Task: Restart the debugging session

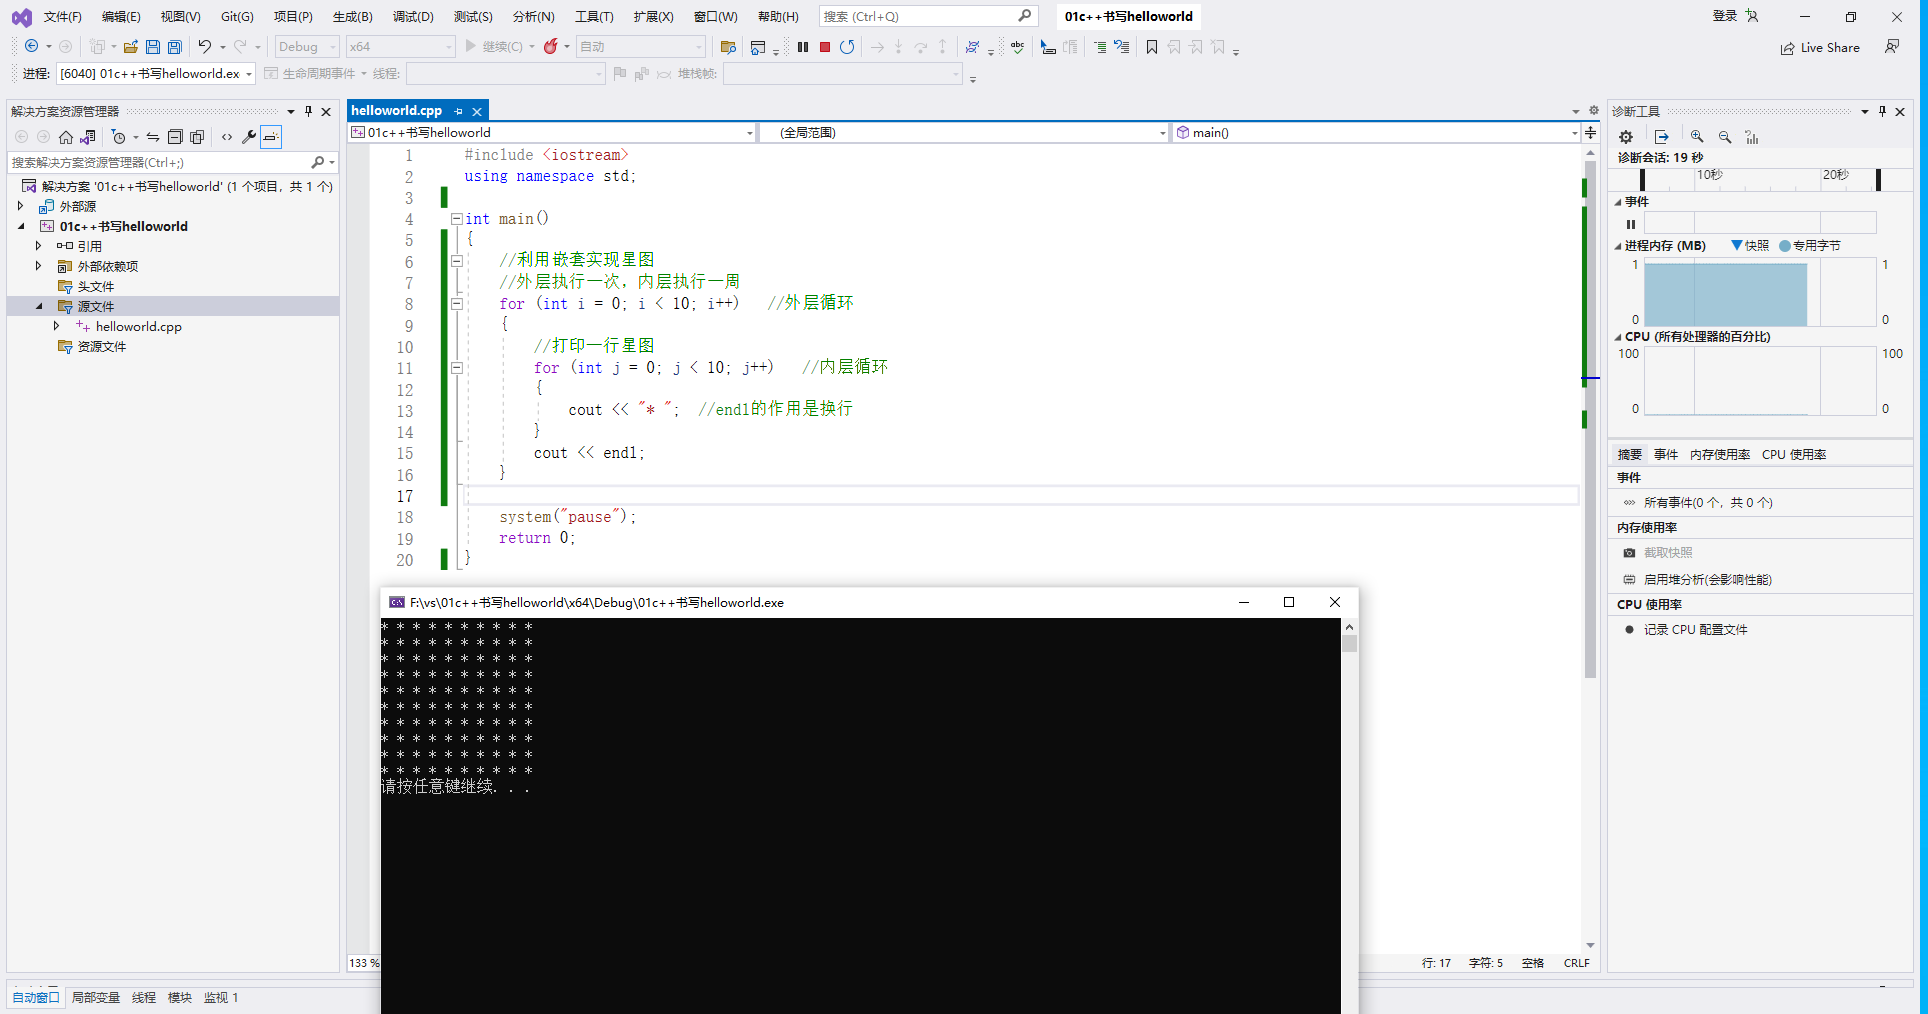Action: coord(847,47)
